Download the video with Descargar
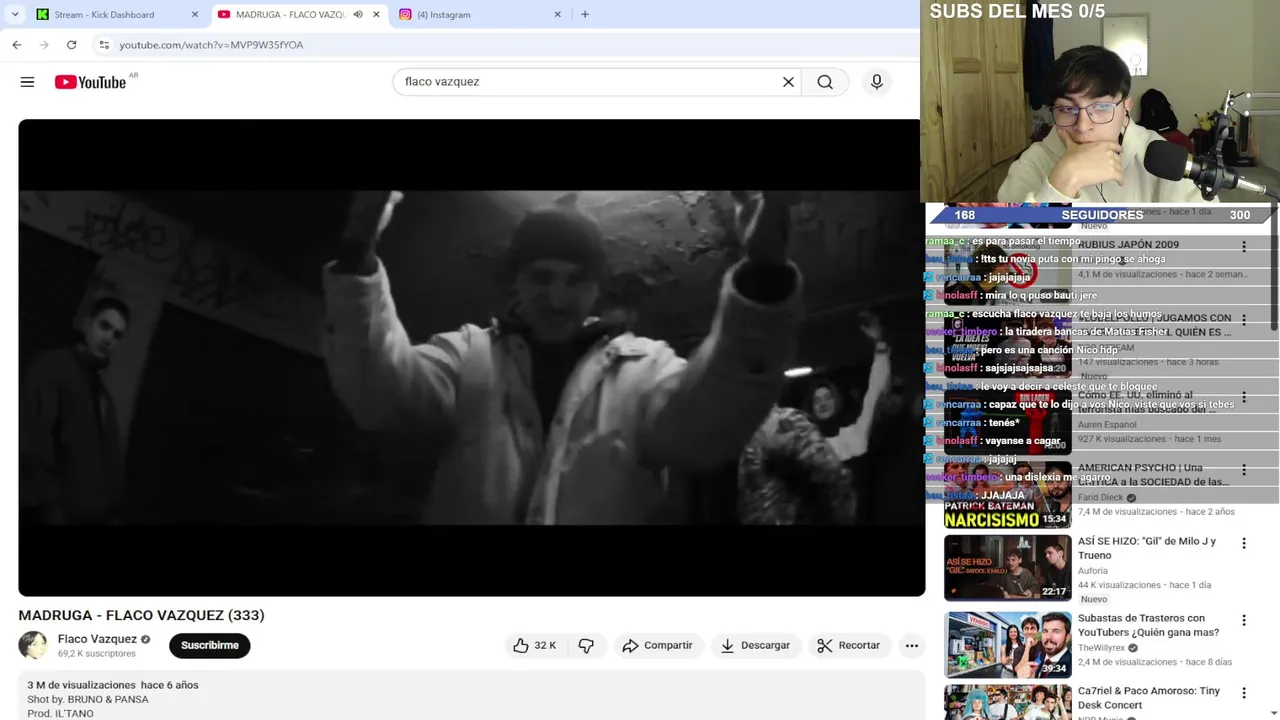 [x=755, y=646]
